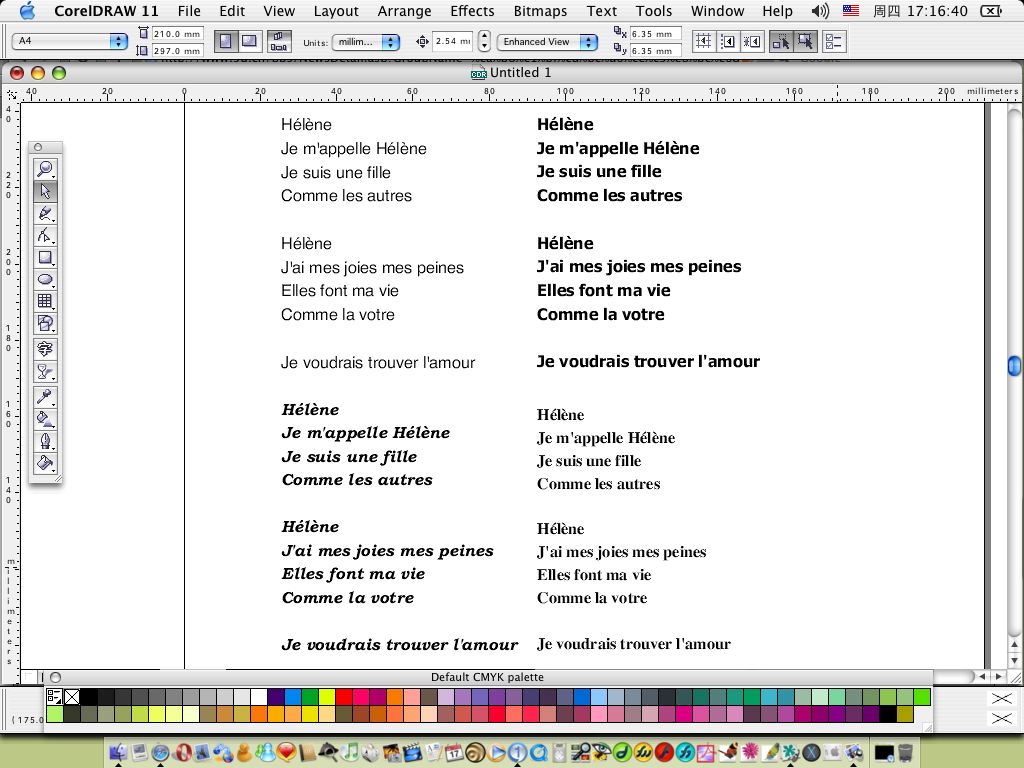Toggle Treat As Filled selection mode
This screenshot has width=1024, height=768.
point(805,41)
